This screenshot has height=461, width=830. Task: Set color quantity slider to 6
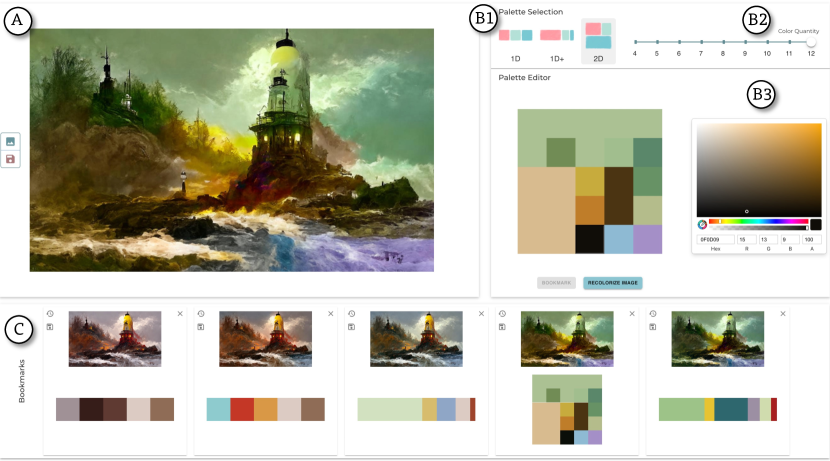679,42
